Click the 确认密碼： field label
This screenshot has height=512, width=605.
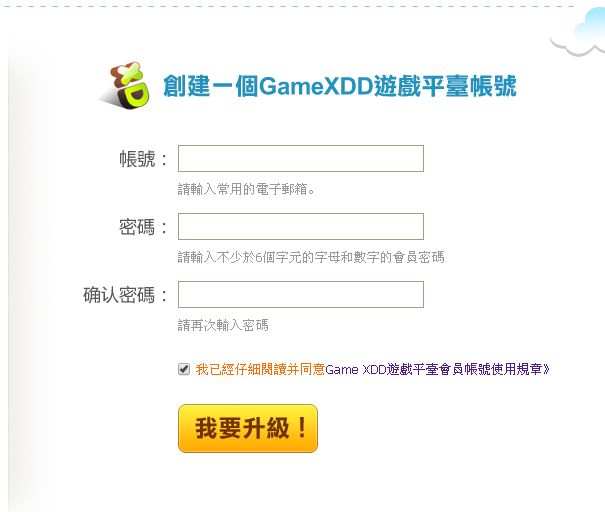(x=125, y=295)
